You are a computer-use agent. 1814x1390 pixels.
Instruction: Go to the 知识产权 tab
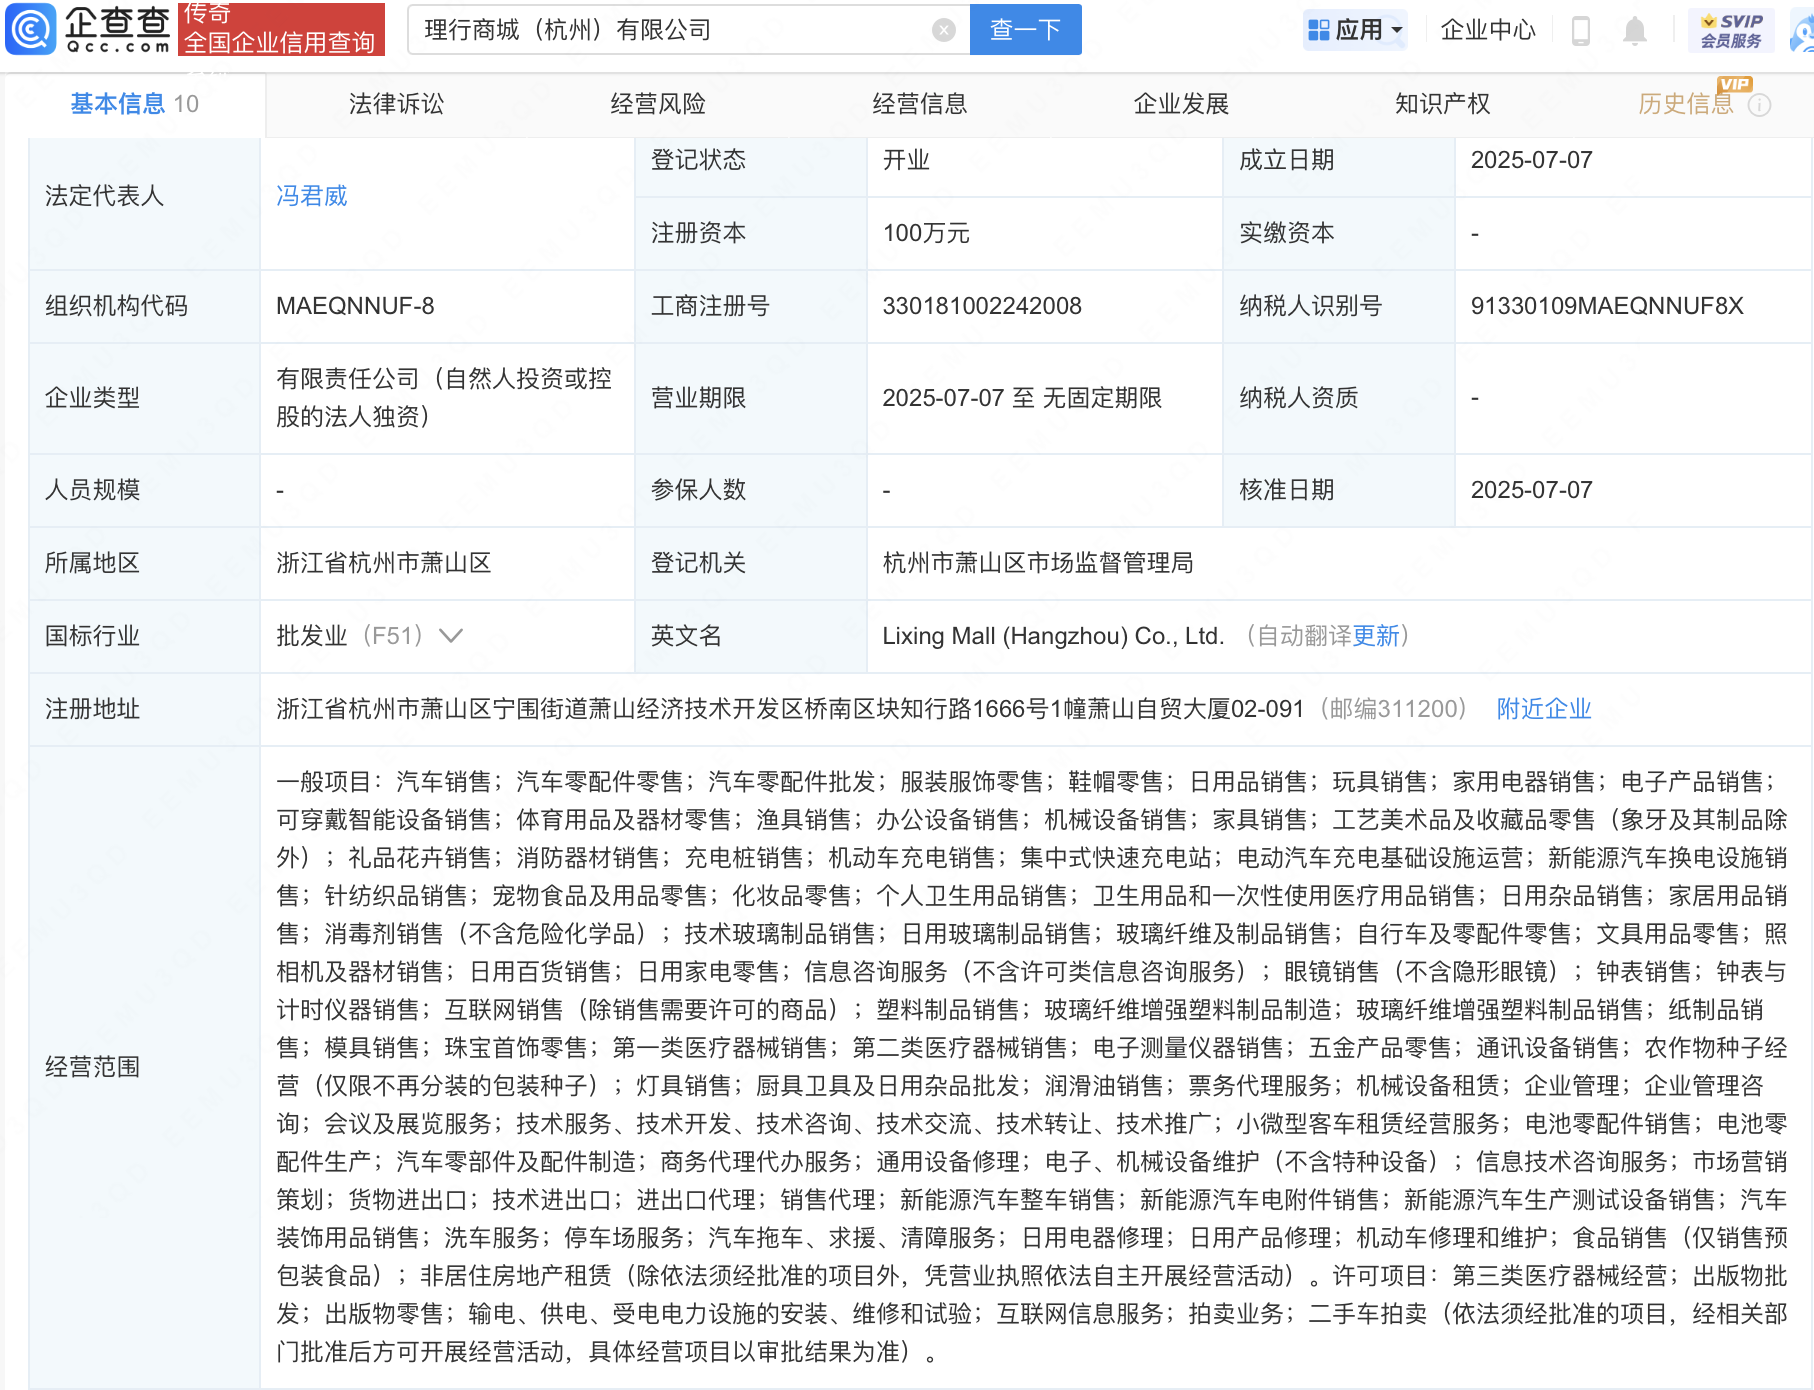coord(1443,104)
